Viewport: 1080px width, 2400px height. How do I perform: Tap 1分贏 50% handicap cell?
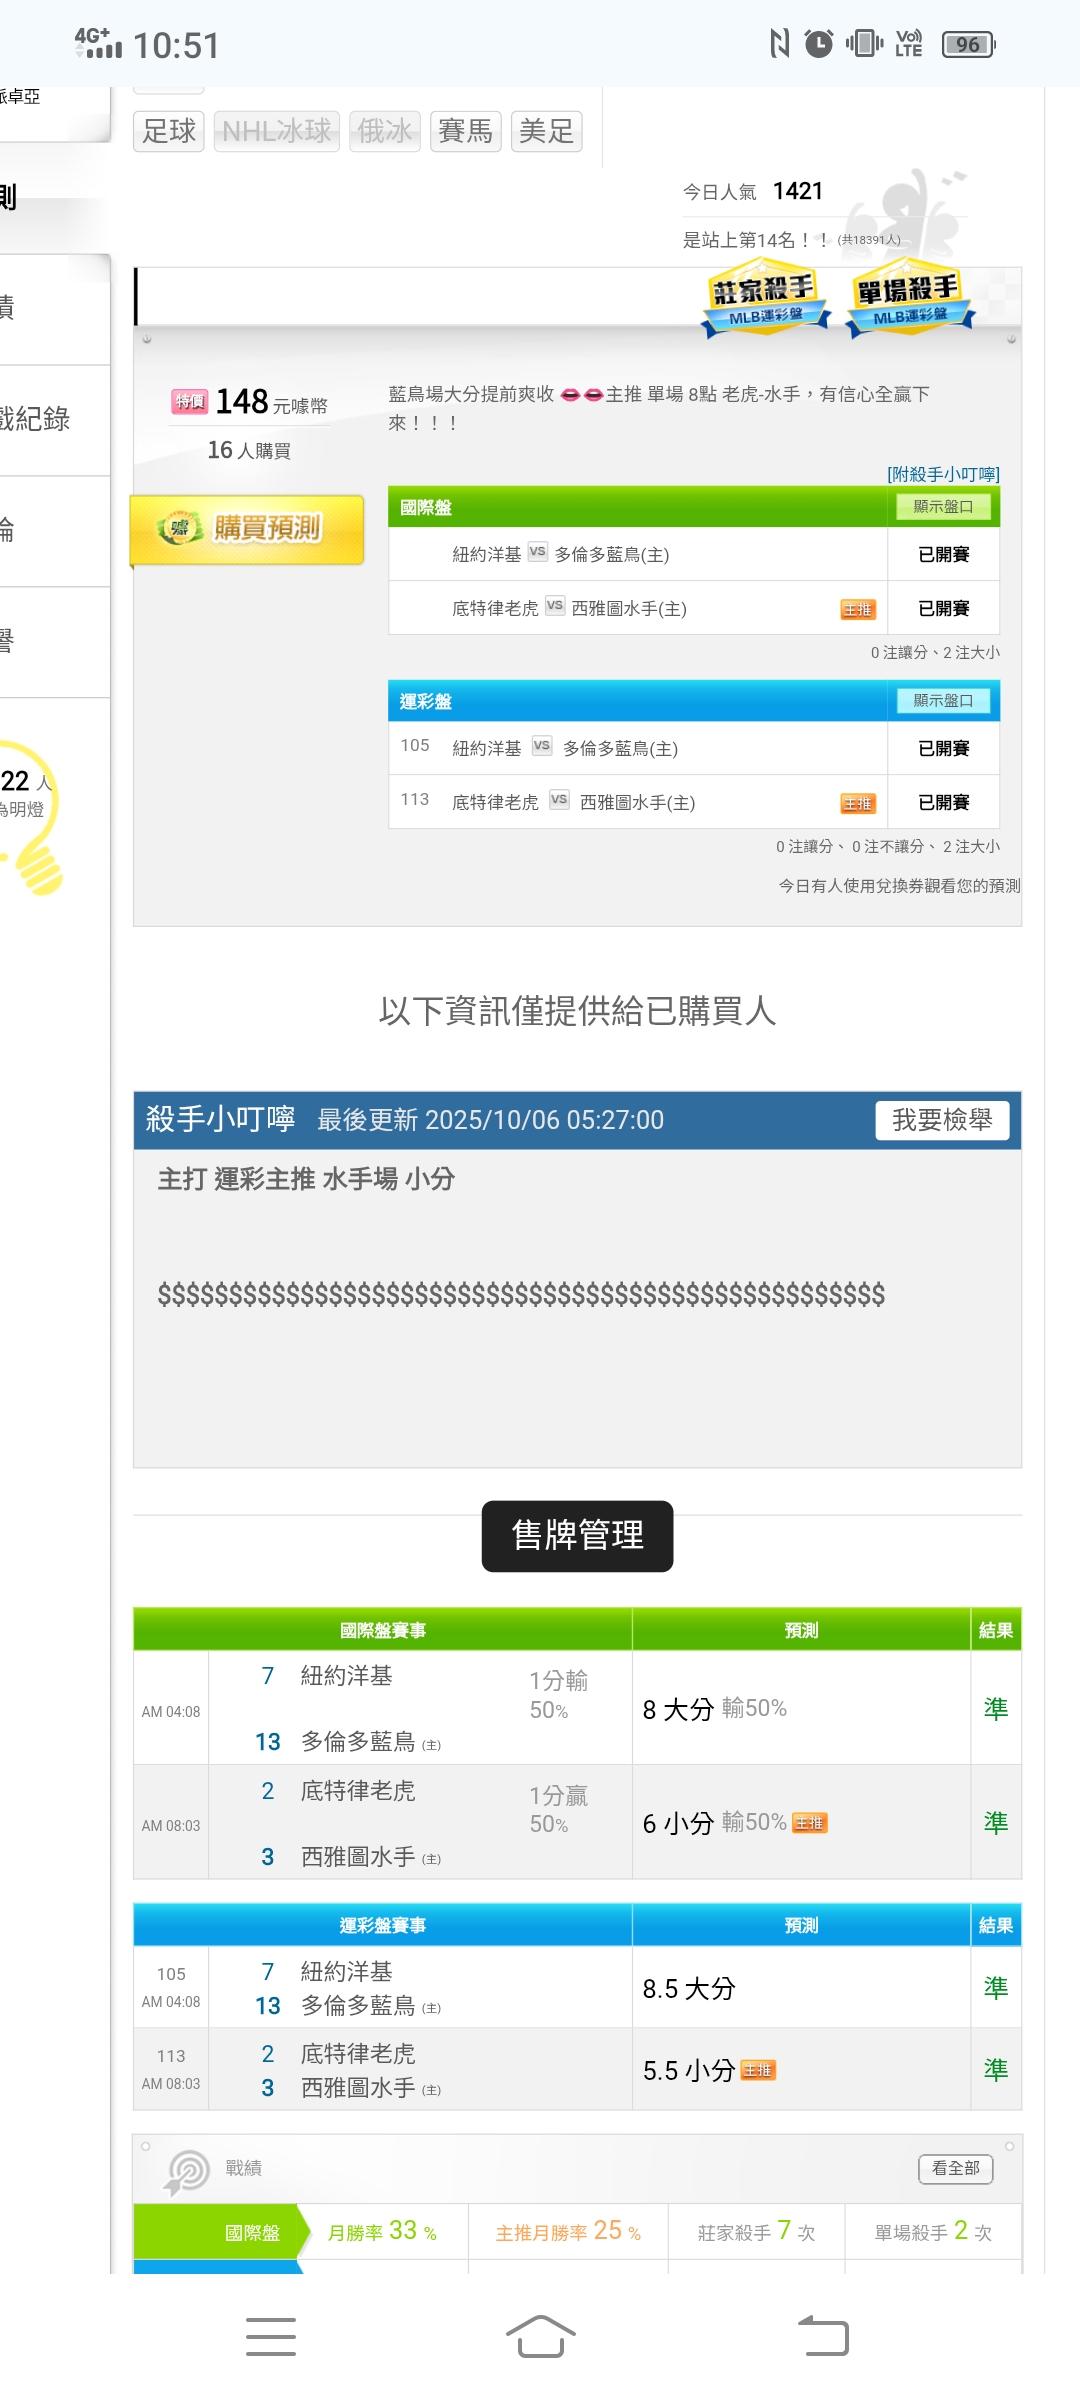(x=558, y=1809)
